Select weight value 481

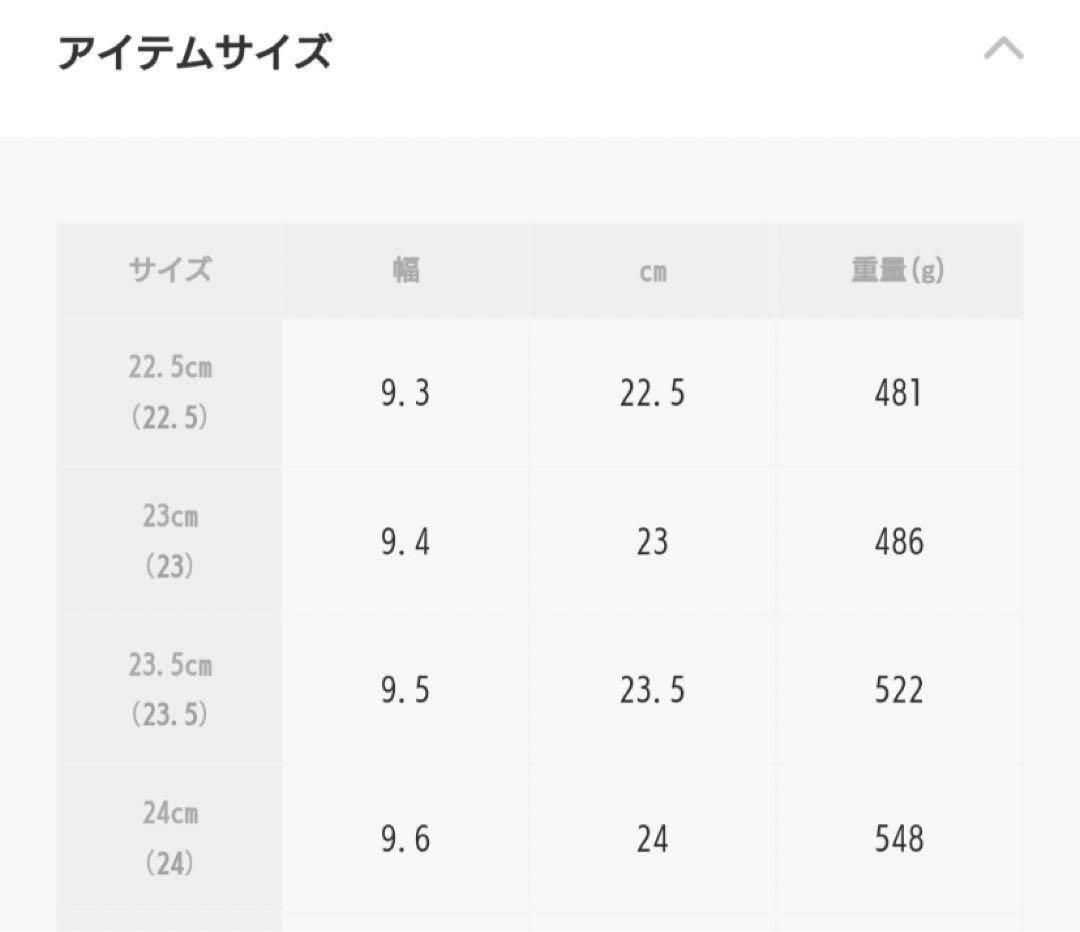[899, 393]
